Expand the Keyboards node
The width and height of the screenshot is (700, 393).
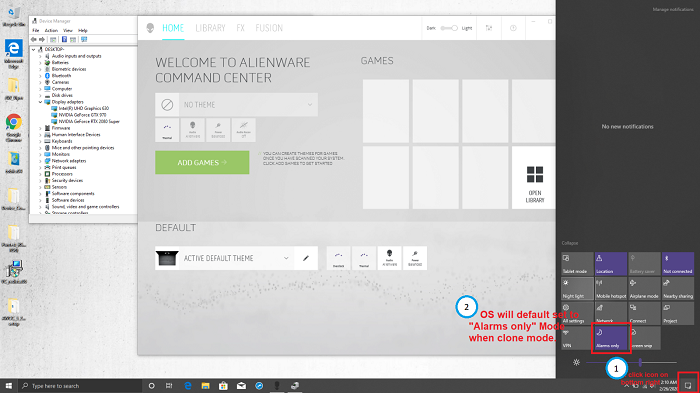(x=40, y=141)
